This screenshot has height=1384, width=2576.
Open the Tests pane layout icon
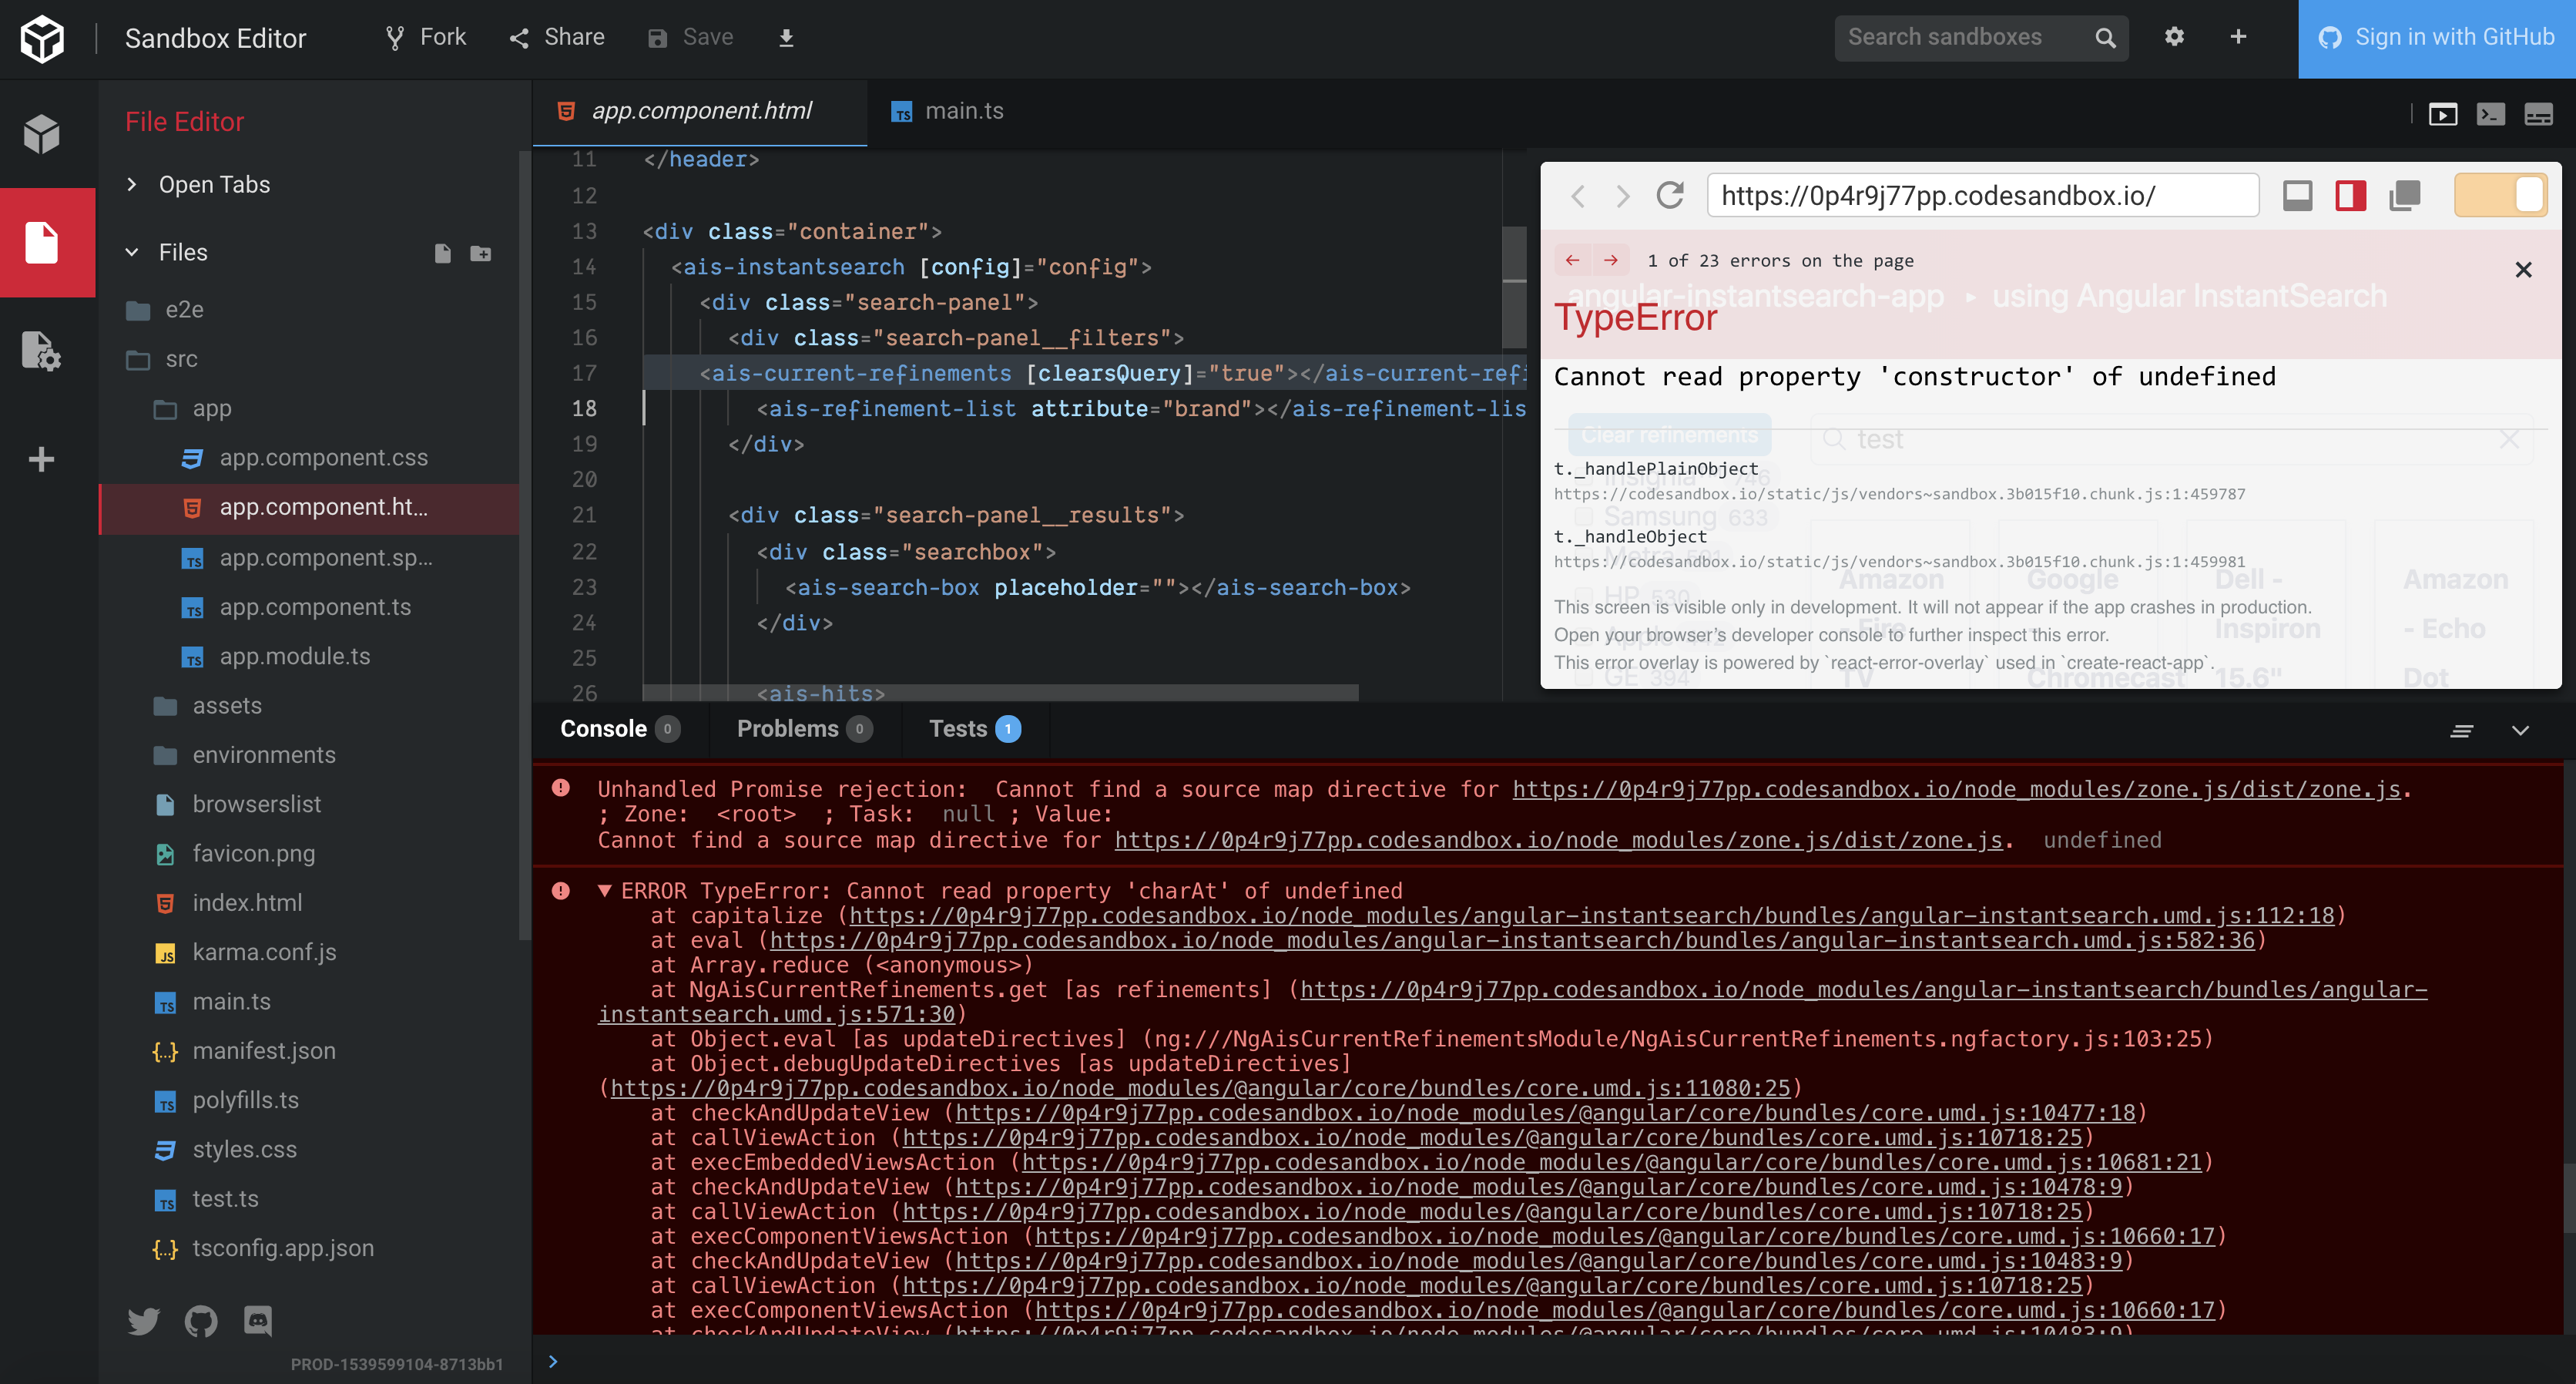[2538, 114]
